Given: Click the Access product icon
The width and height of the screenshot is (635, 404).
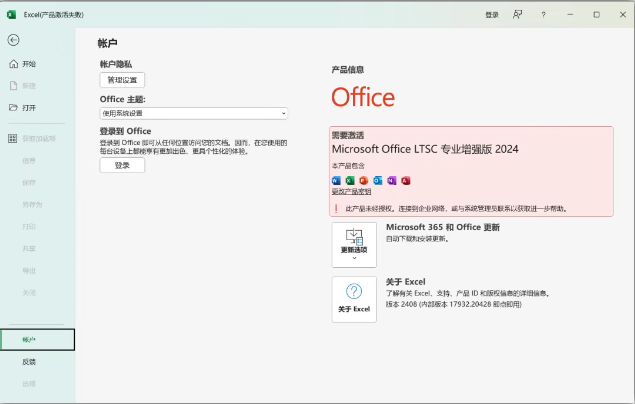Looking at the screenshot, I should pyautogui.click(x=406, y=180).
